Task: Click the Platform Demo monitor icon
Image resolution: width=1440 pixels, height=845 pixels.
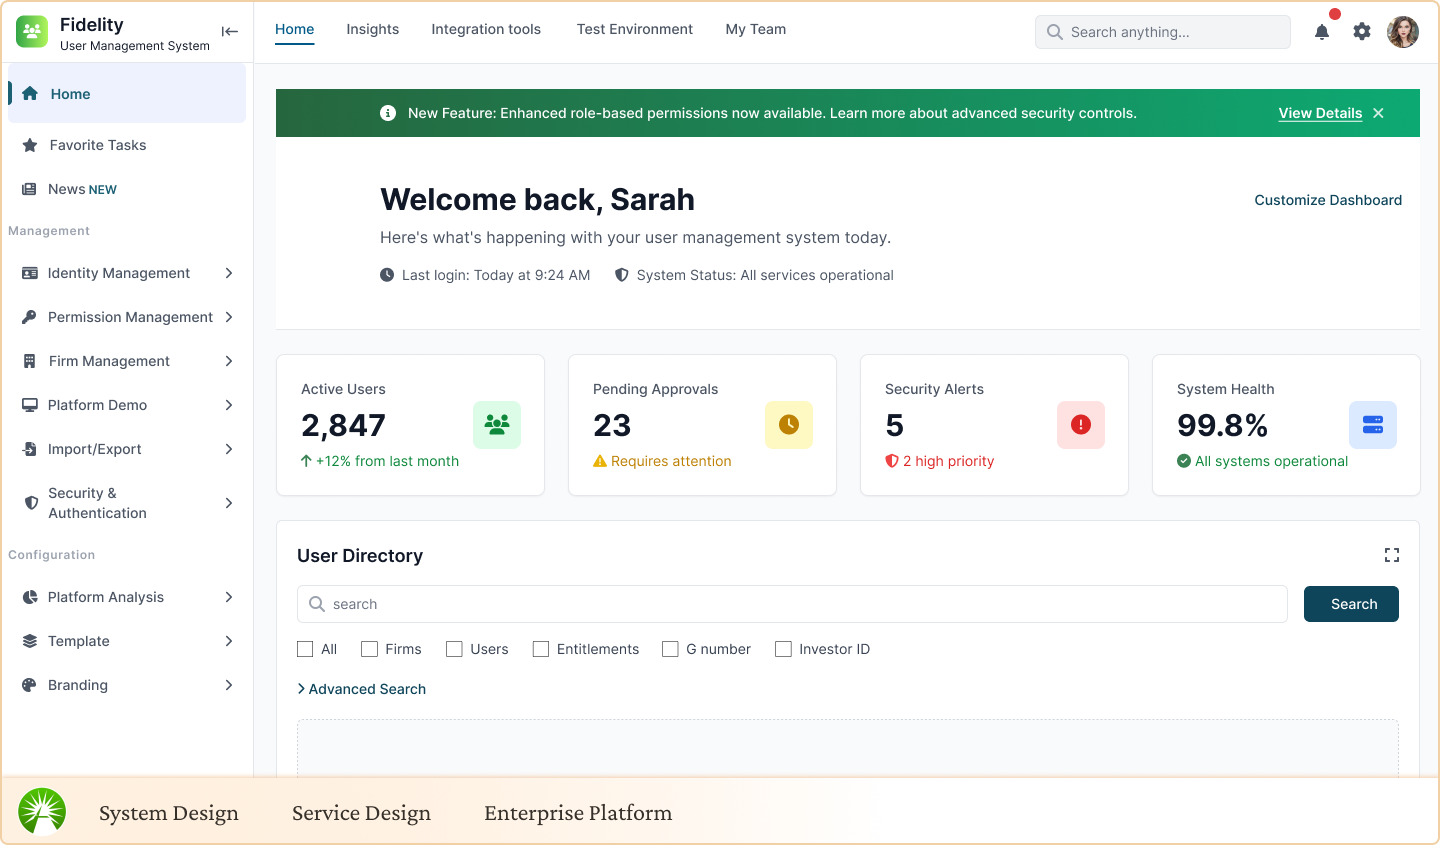Action: click(x=30, y=405)
